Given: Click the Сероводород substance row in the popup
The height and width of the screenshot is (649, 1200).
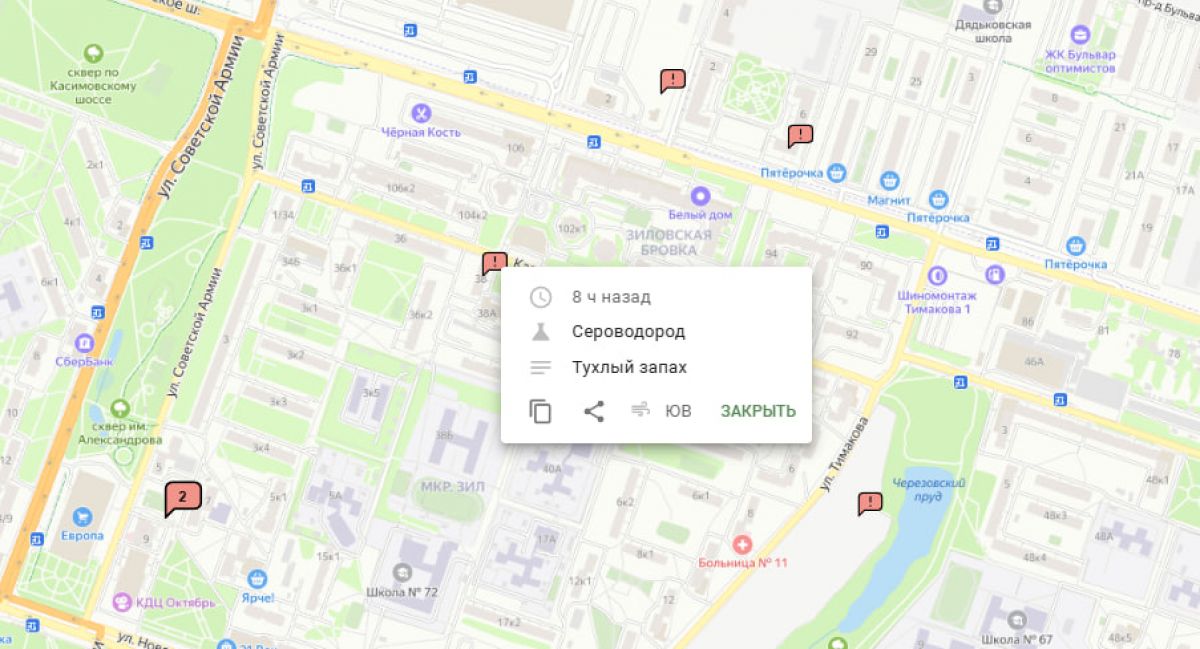Looking at the screenshot, I should [x=656, y=332].
